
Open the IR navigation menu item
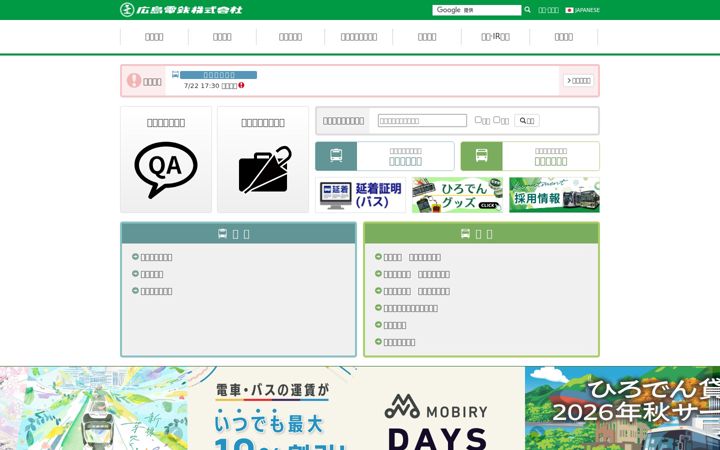click(495, 37)
